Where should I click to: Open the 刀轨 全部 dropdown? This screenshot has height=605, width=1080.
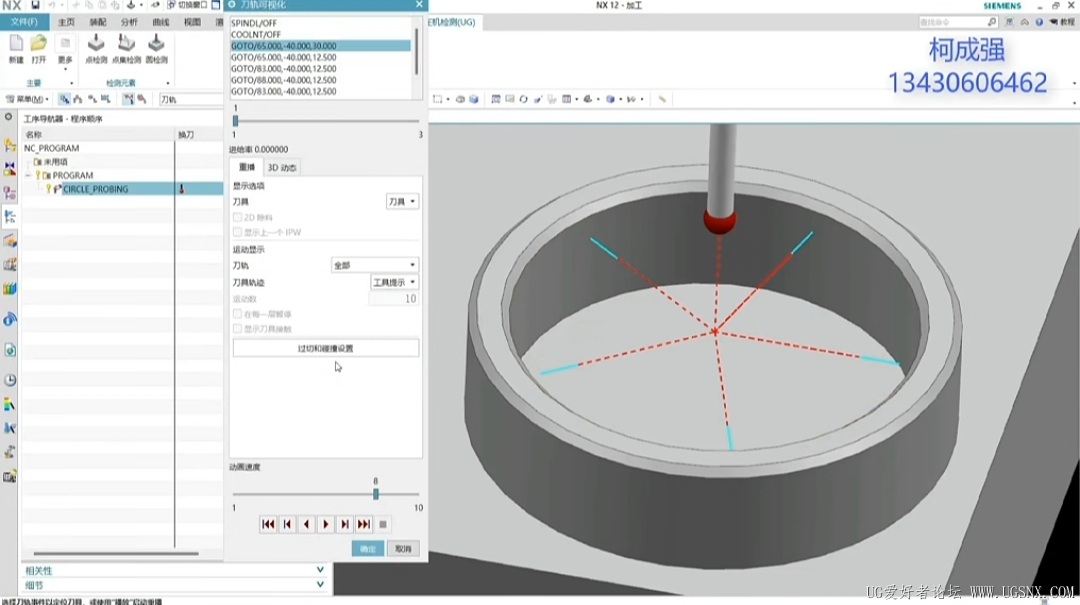[375, 266]
